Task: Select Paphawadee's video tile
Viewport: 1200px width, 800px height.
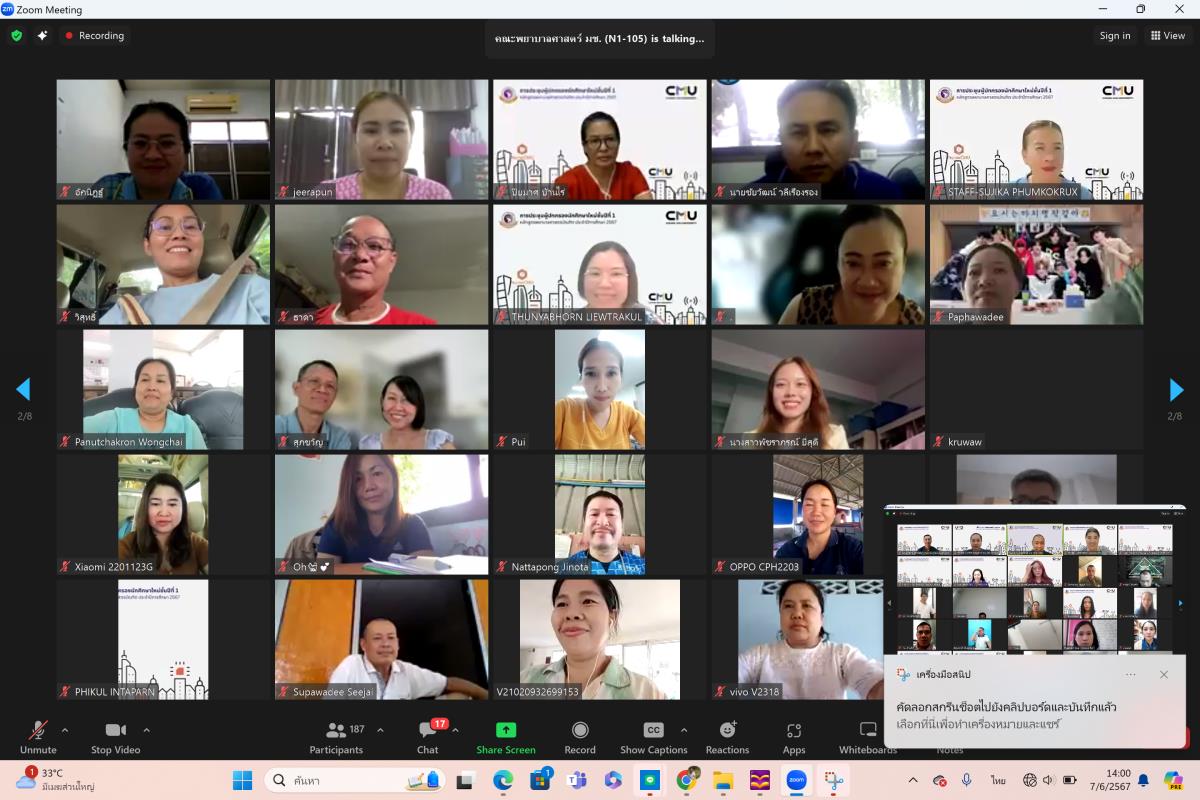Action: (1037, 265)
